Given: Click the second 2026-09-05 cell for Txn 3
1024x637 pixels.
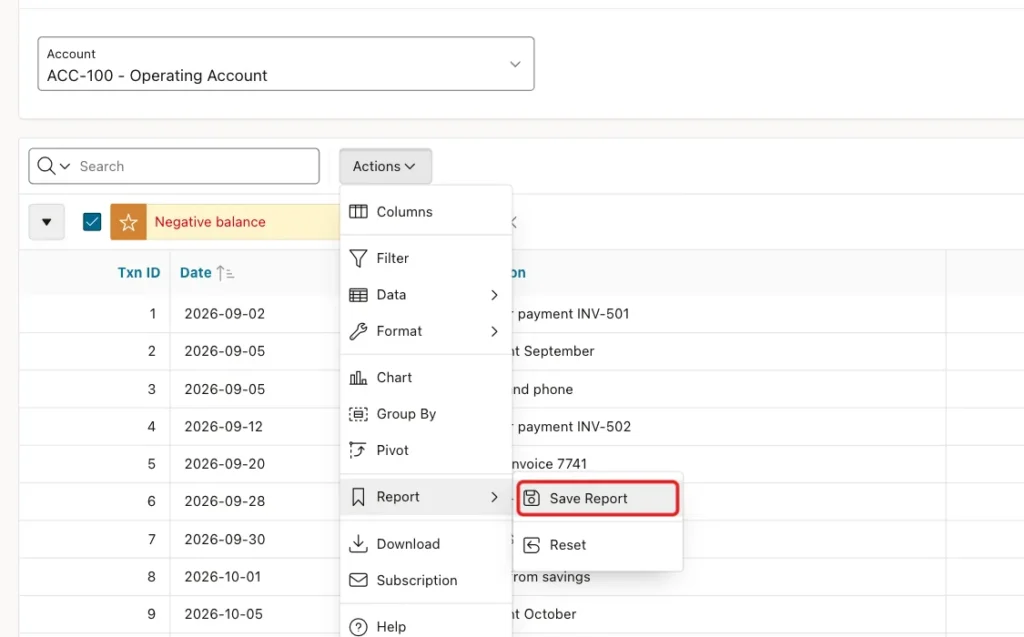Looking at the screenshot, I should tap(225, 389).
